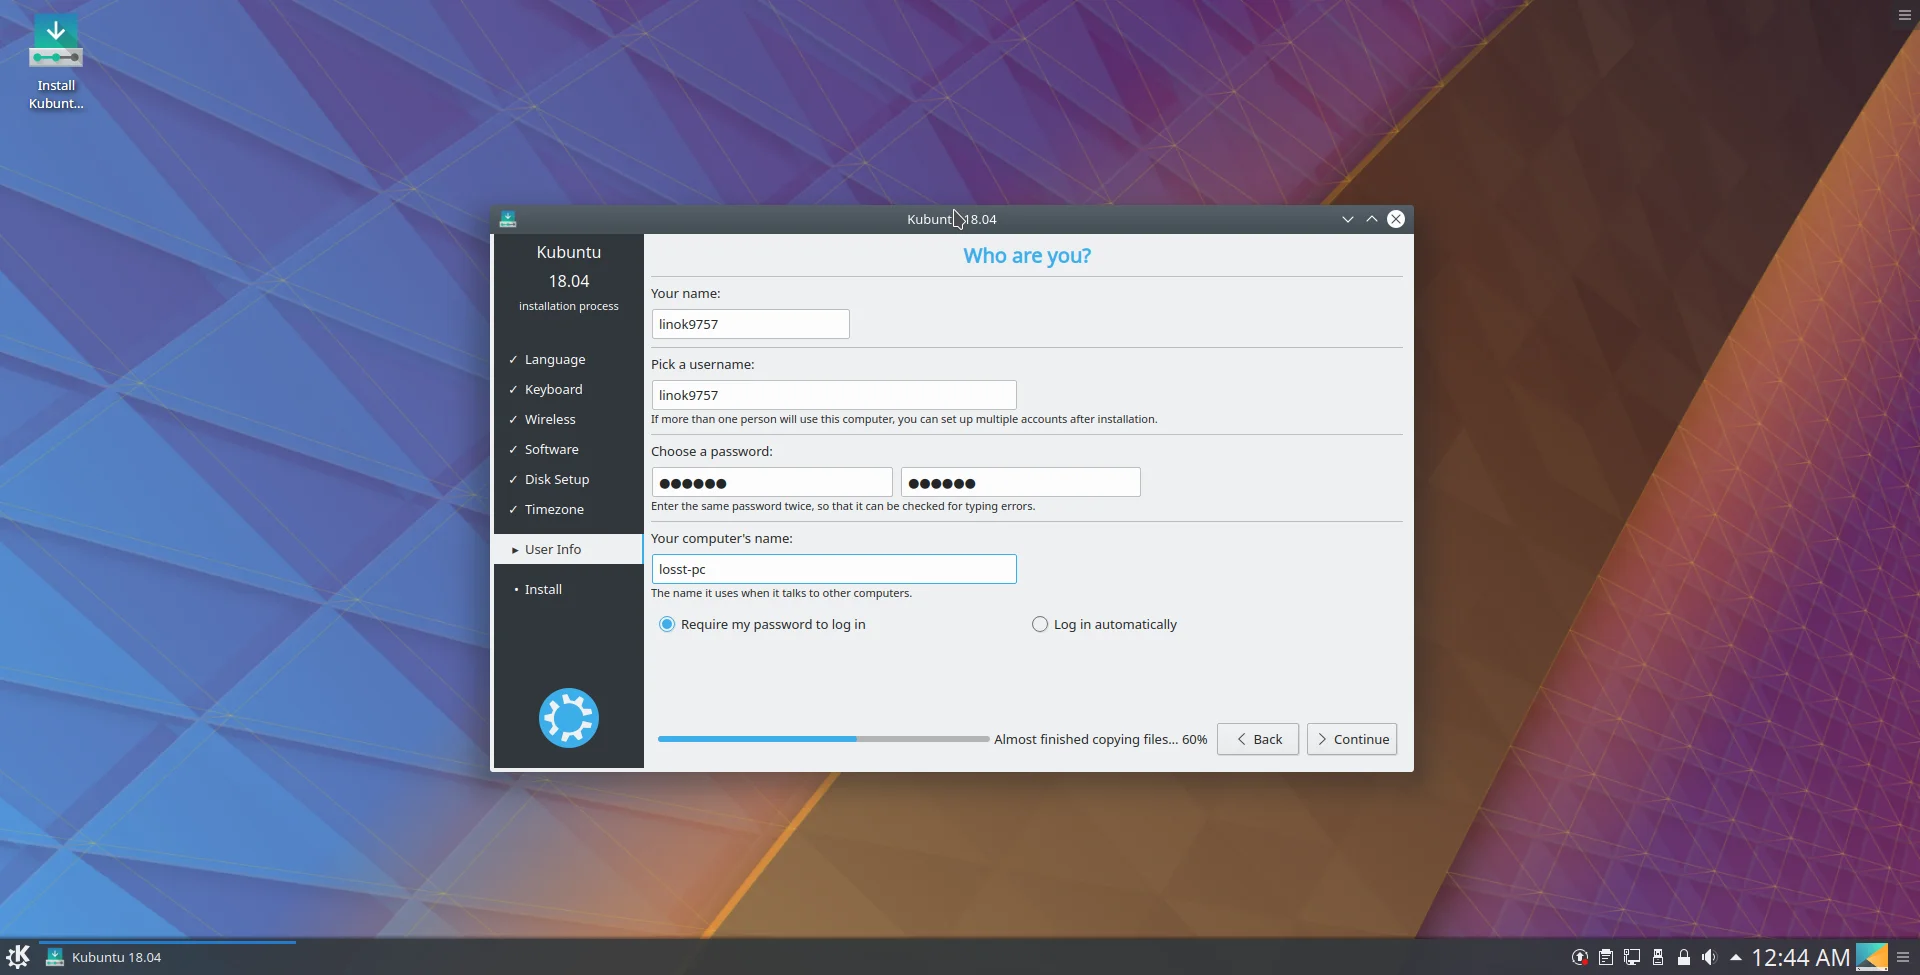1920x975 pixels.
Task: Click the Kubuntu gear logo in the sidebar
Action: pos(569,718)
